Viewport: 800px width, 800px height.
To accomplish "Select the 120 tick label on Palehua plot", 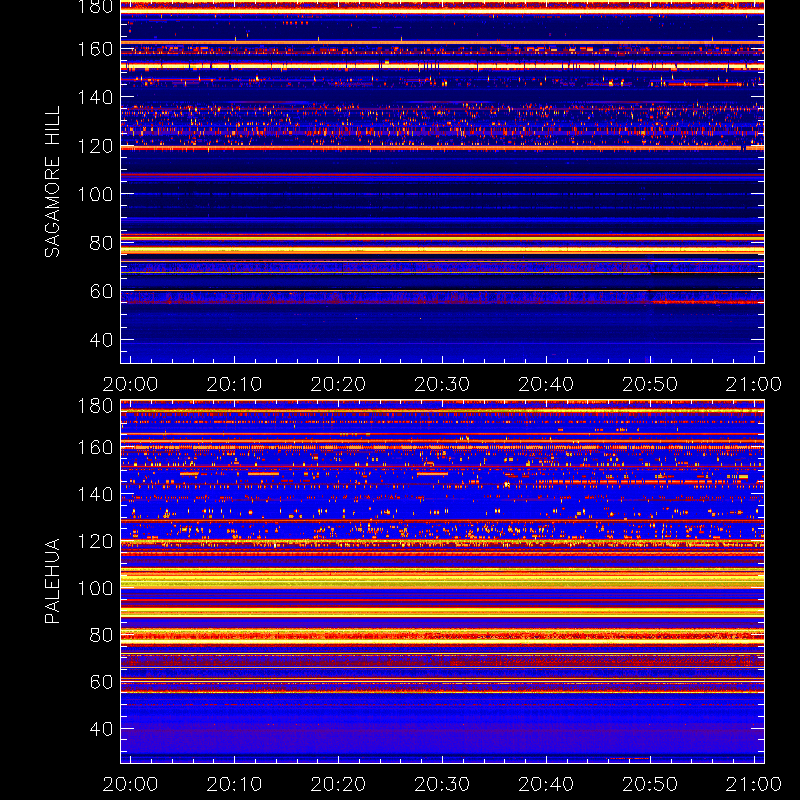I will coord(95,541).
